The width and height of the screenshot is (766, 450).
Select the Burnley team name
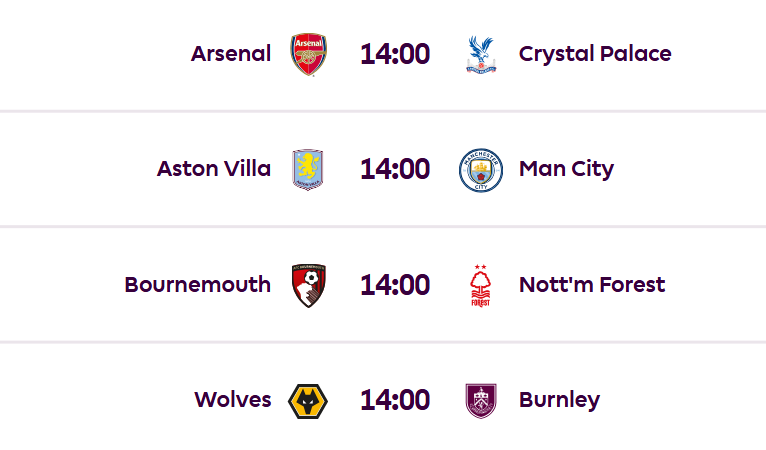[559, 400]
